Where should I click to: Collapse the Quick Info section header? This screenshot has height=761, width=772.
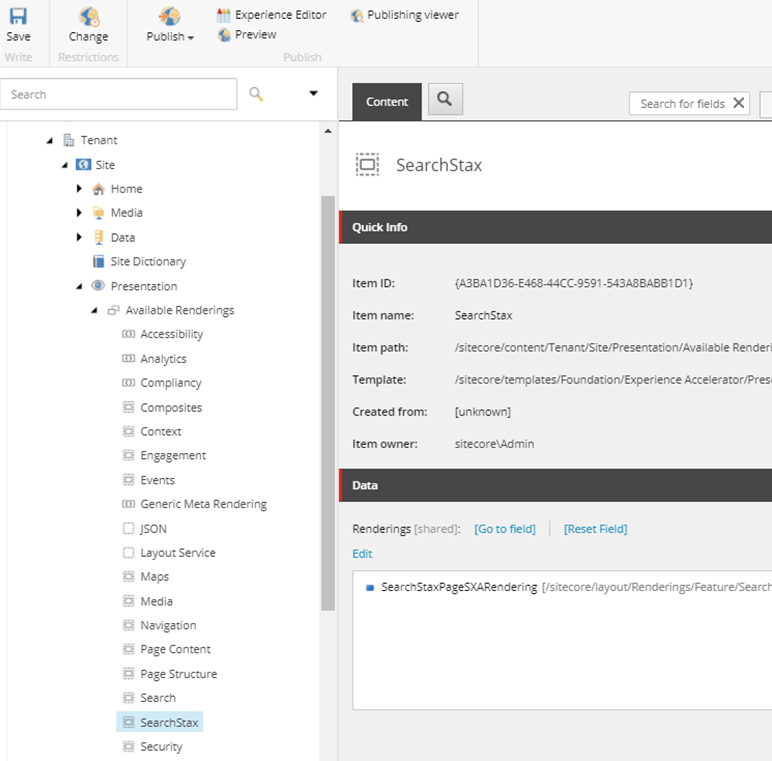555,227
